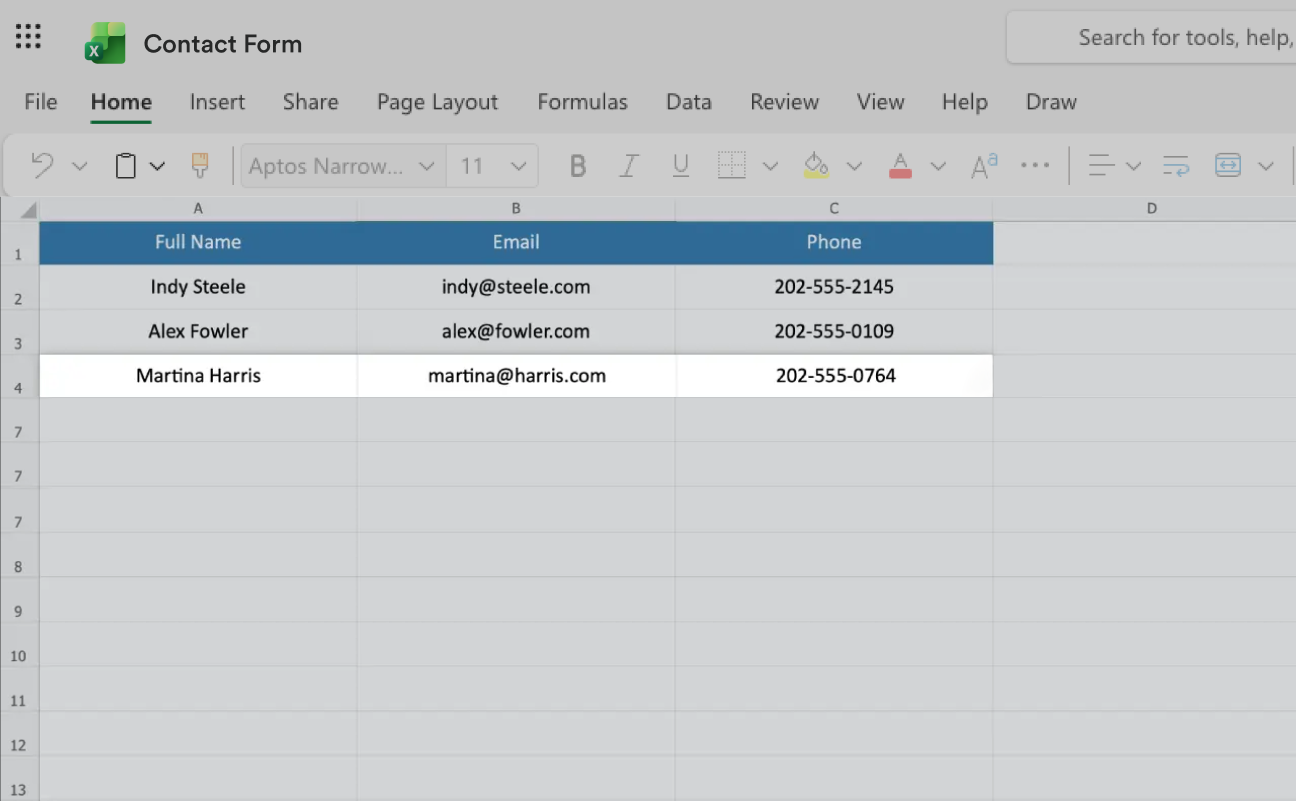Expand the fill color options dropdown

tap(855, 165)
